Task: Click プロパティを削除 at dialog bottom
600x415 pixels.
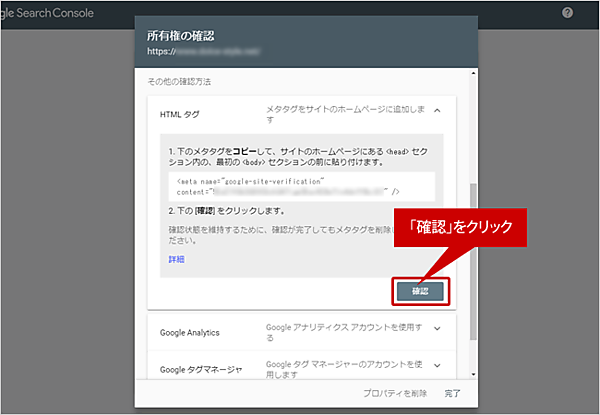Action: pyautogui.click(x=395, y=393)
